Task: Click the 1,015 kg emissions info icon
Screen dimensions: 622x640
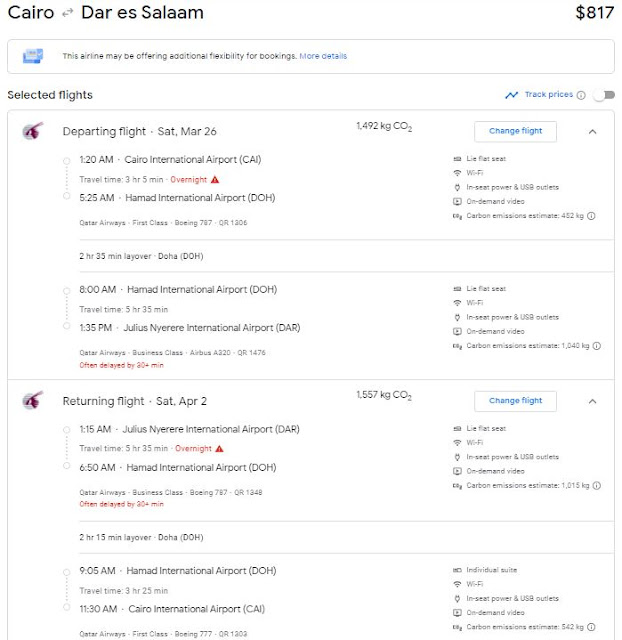Action: click(595, 485)
